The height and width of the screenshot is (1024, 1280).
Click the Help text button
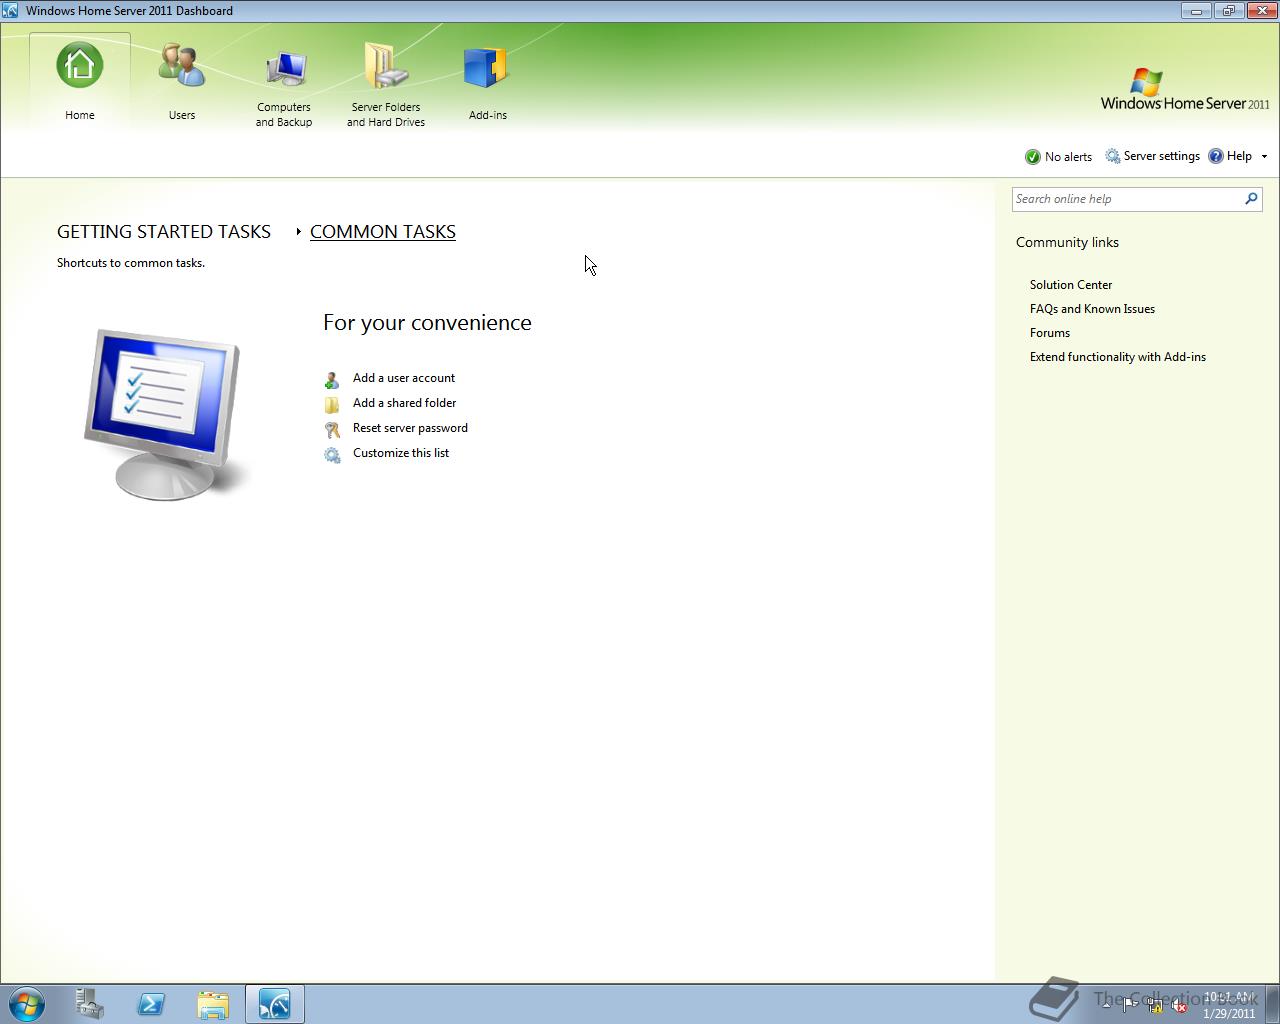[1239, 156]
